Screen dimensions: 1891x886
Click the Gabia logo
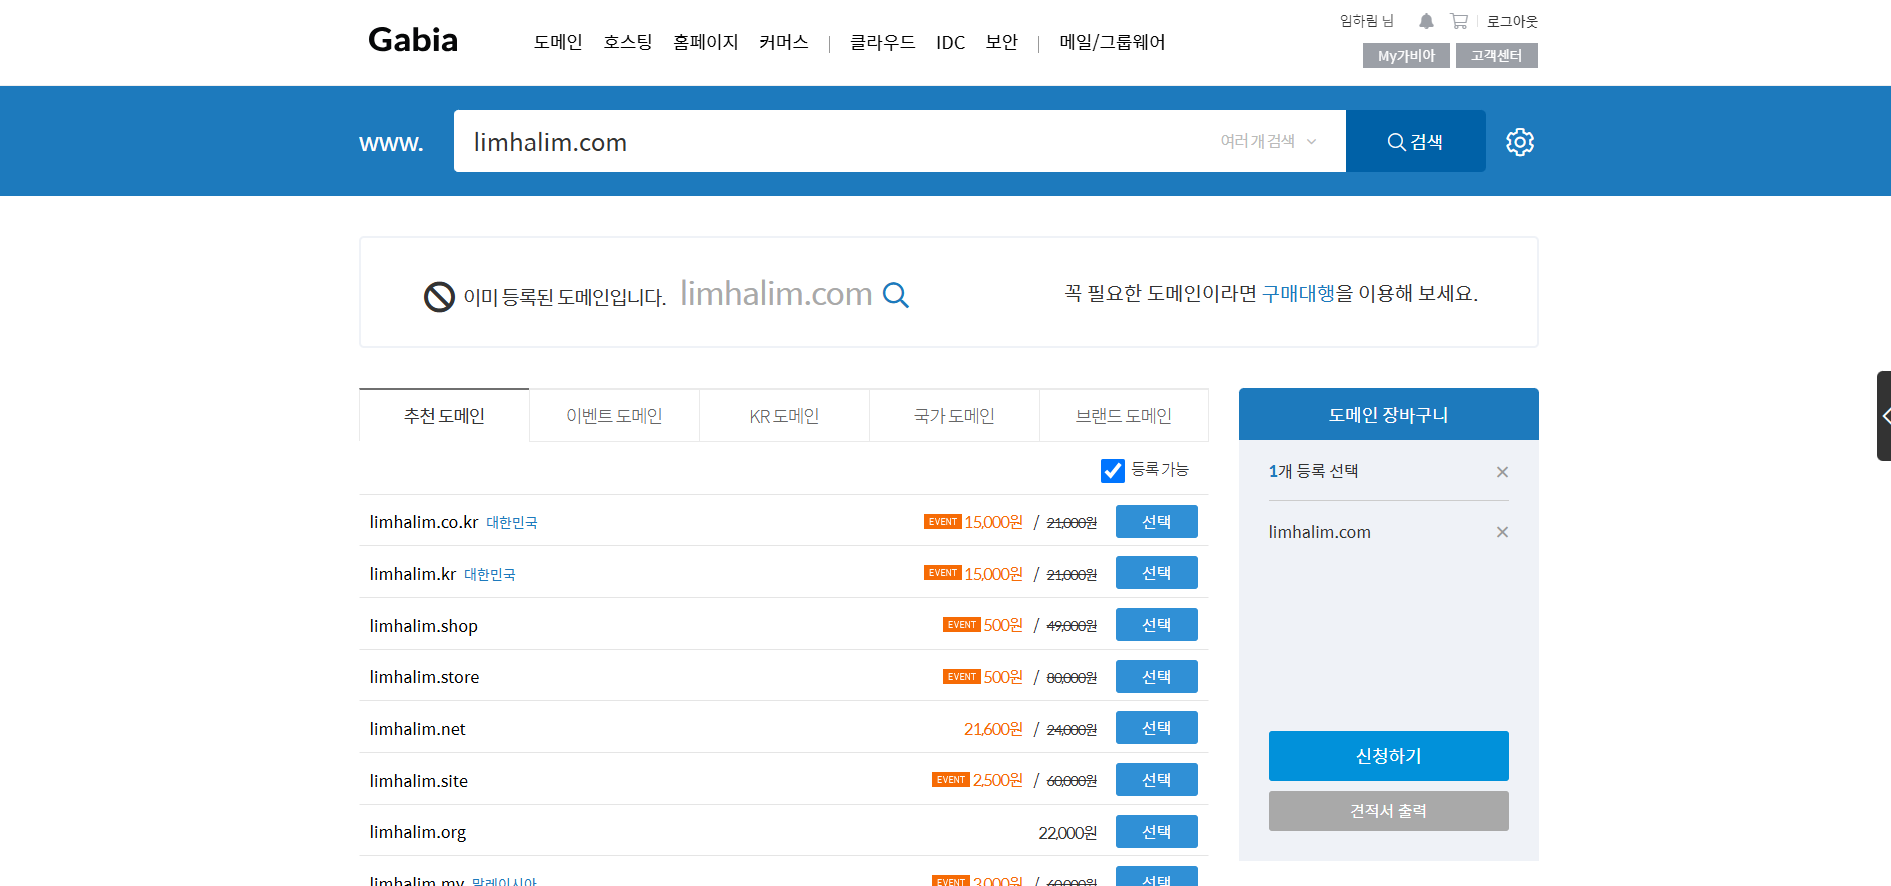click(x=413, y=40)
